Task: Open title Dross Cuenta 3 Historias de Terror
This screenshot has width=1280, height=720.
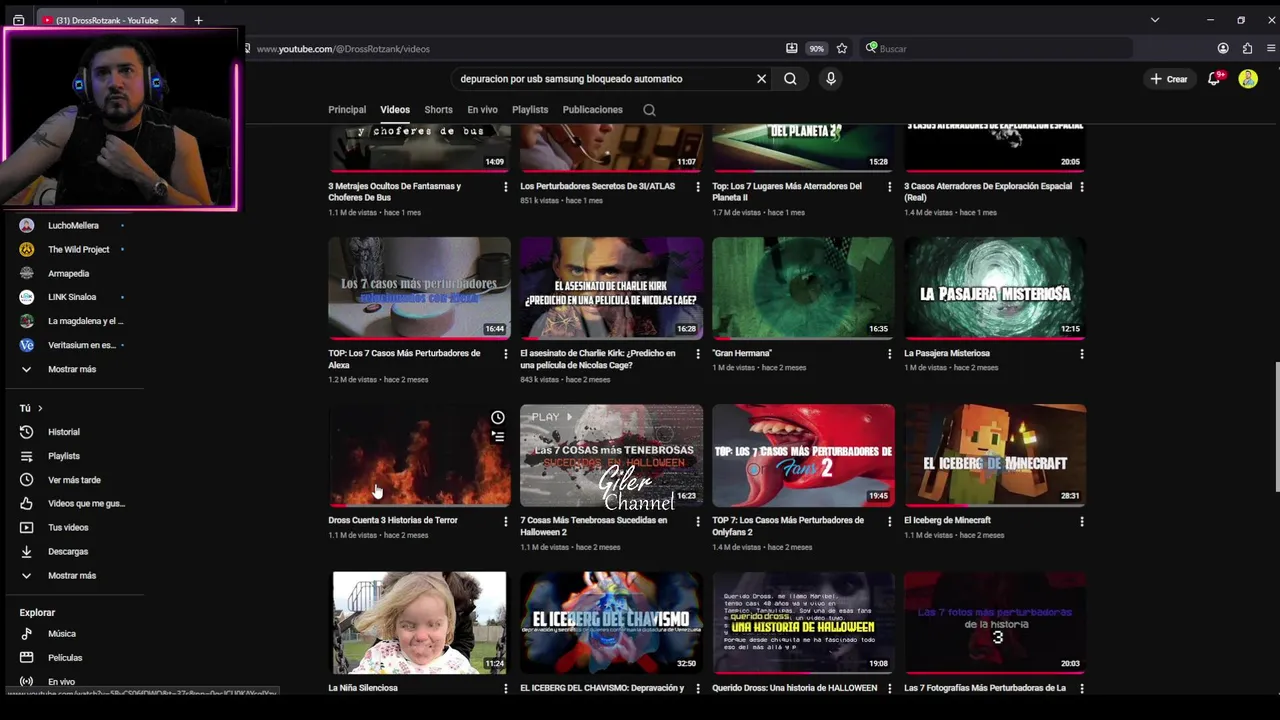Action: pyautogui.click(x=393, y=520)
